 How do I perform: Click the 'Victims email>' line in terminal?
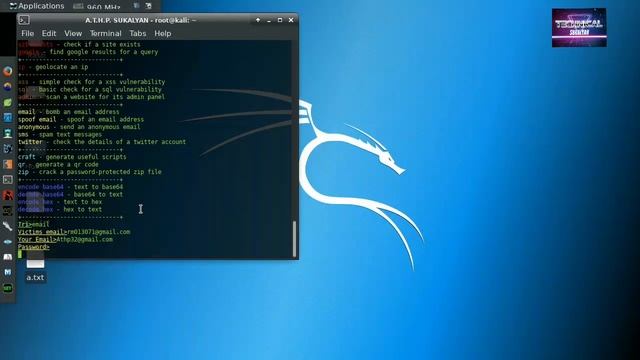pyautogui.click(x=74, y=232)
